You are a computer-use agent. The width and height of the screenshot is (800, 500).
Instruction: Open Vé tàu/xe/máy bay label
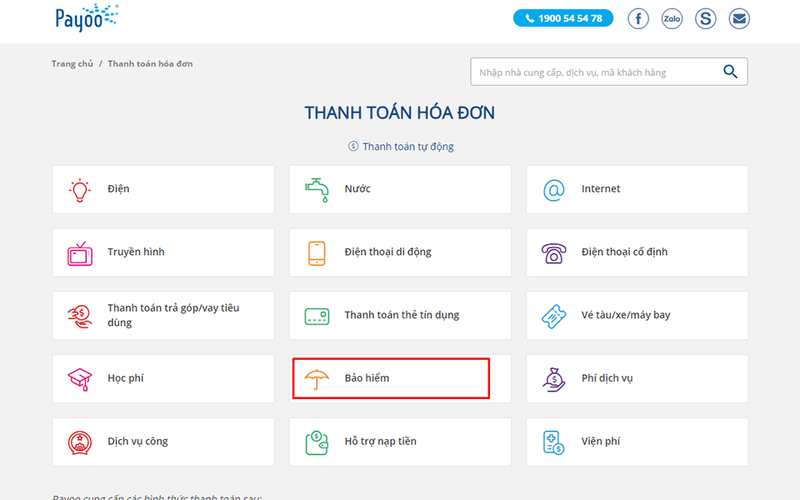point(626,315)
